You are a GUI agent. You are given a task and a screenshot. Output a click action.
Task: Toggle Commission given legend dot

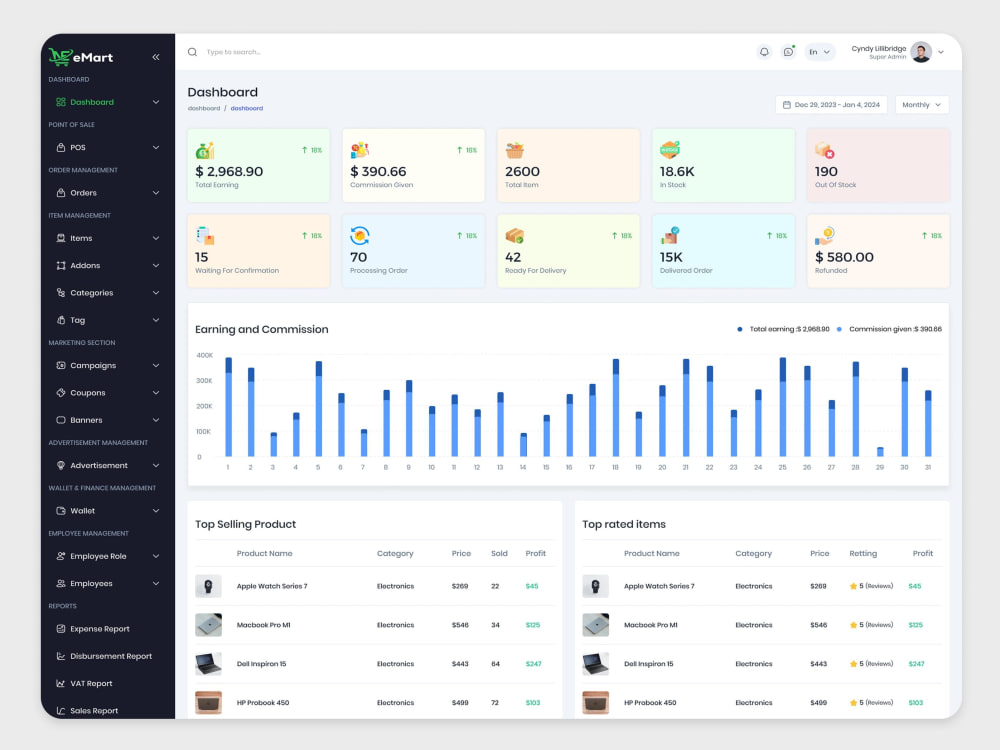(839, 329)
